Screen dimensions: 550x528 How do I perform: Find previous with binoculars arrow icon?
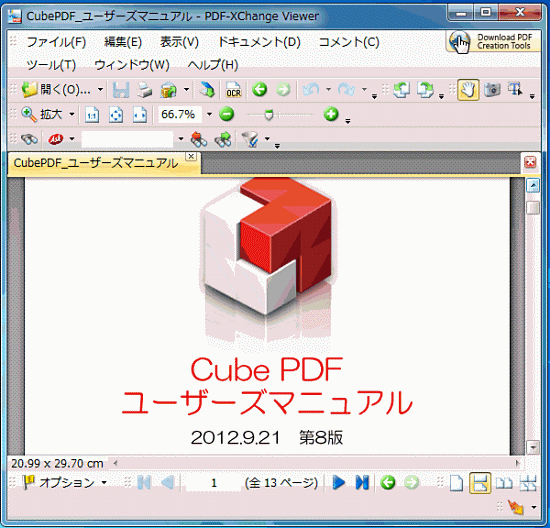coord(199,139)
